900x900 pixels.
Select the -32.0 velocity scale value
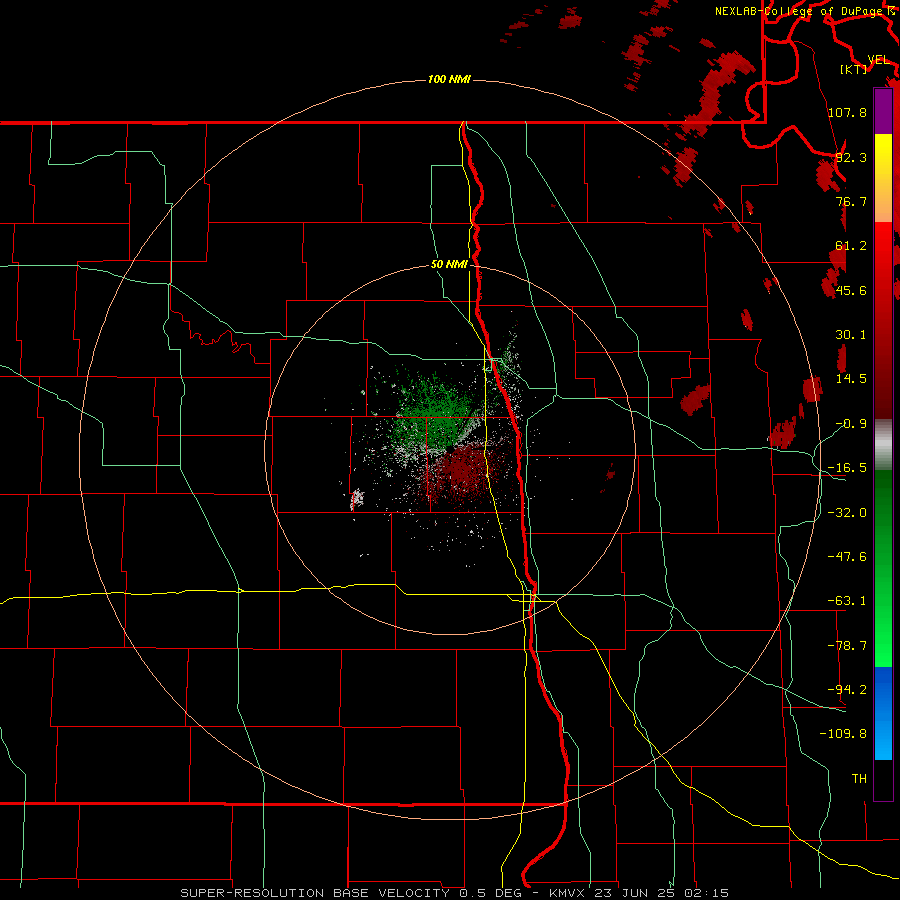click(847, 513)
